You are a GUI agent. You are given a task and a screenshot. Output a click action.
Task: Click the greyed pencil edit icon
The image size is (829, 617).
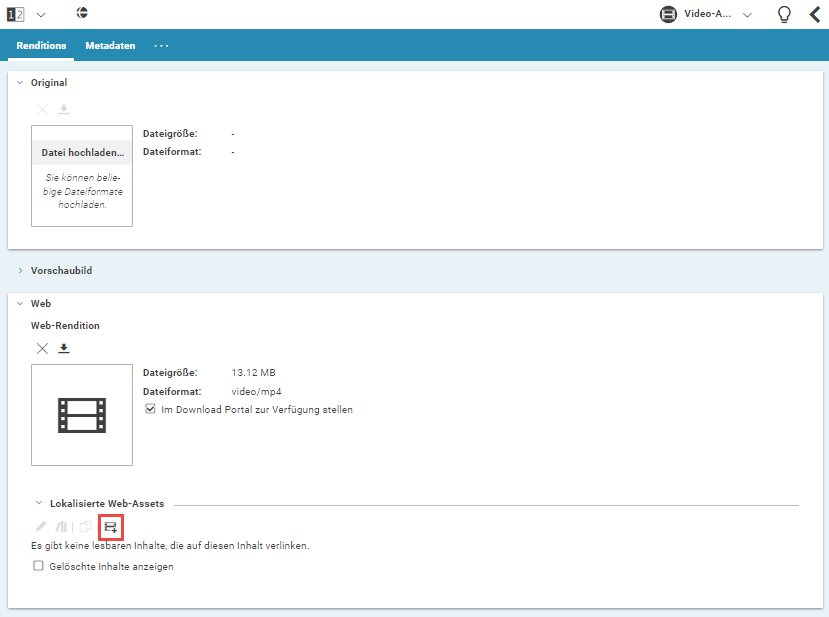[x=41, y=526]
